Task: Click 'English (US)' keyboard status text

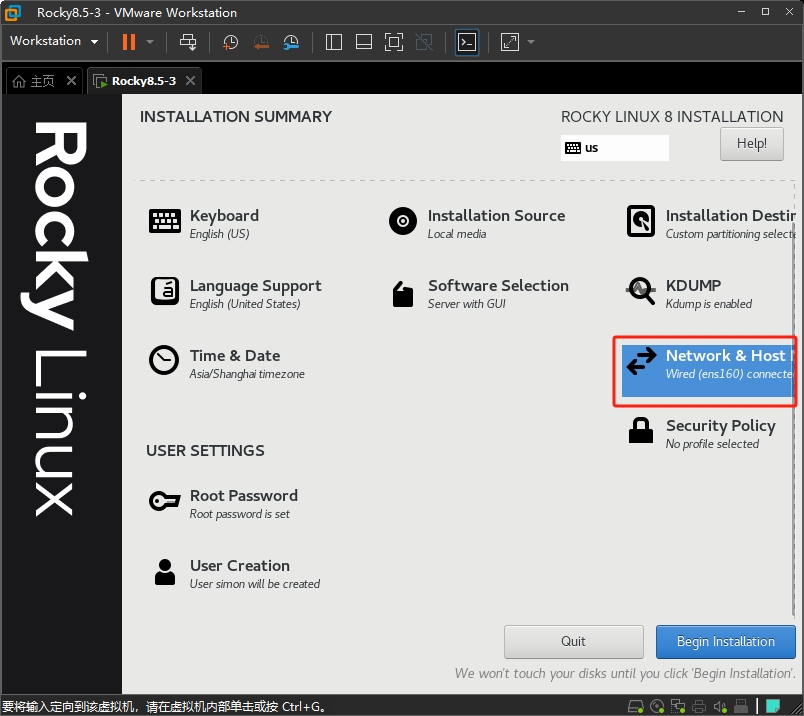Action: click(219, 234)
